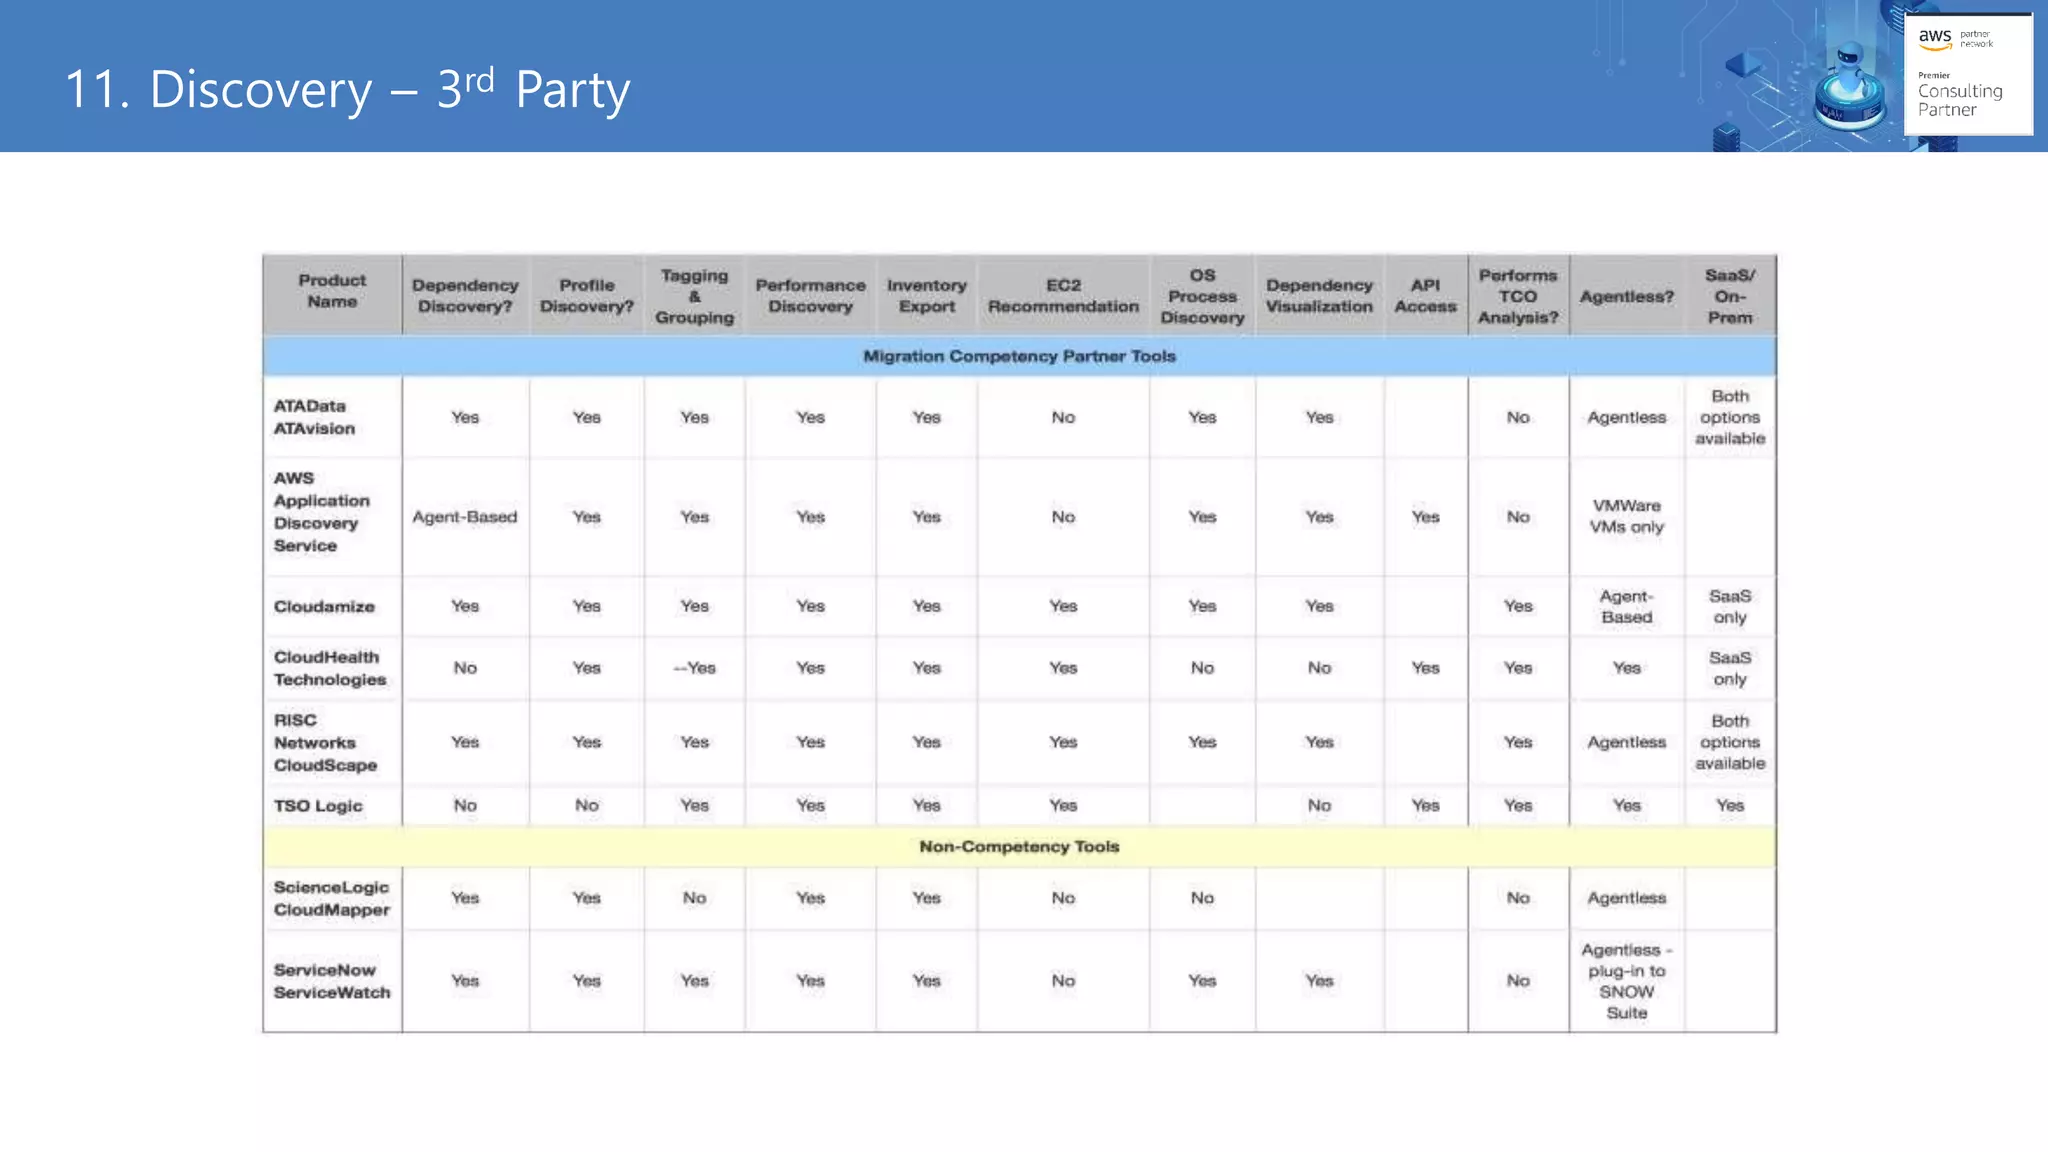Click the AWS Partner Network badge
The height and width of the screenshot is (1152, 2048).
click(x=1967, y=74)
